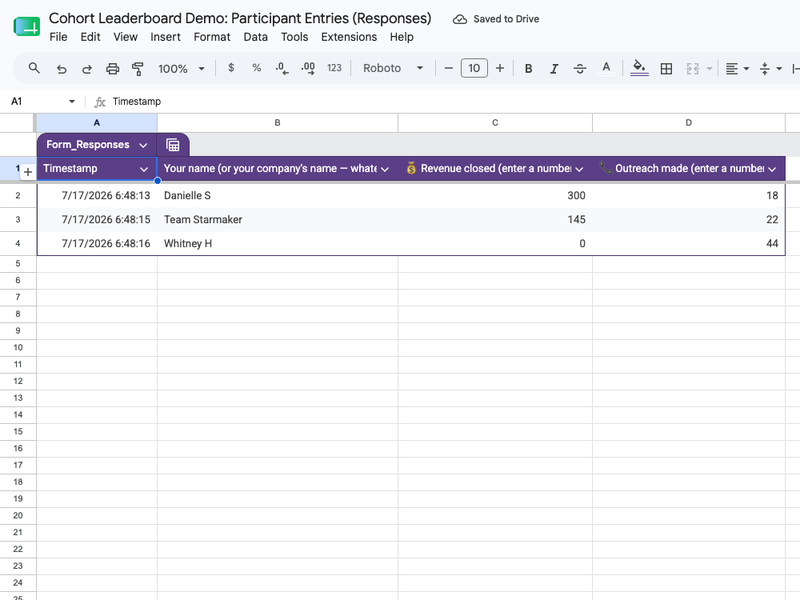Open Your name column dropdown
The height and width of the screenshot is (600, 800).
[x=385, y=169]
